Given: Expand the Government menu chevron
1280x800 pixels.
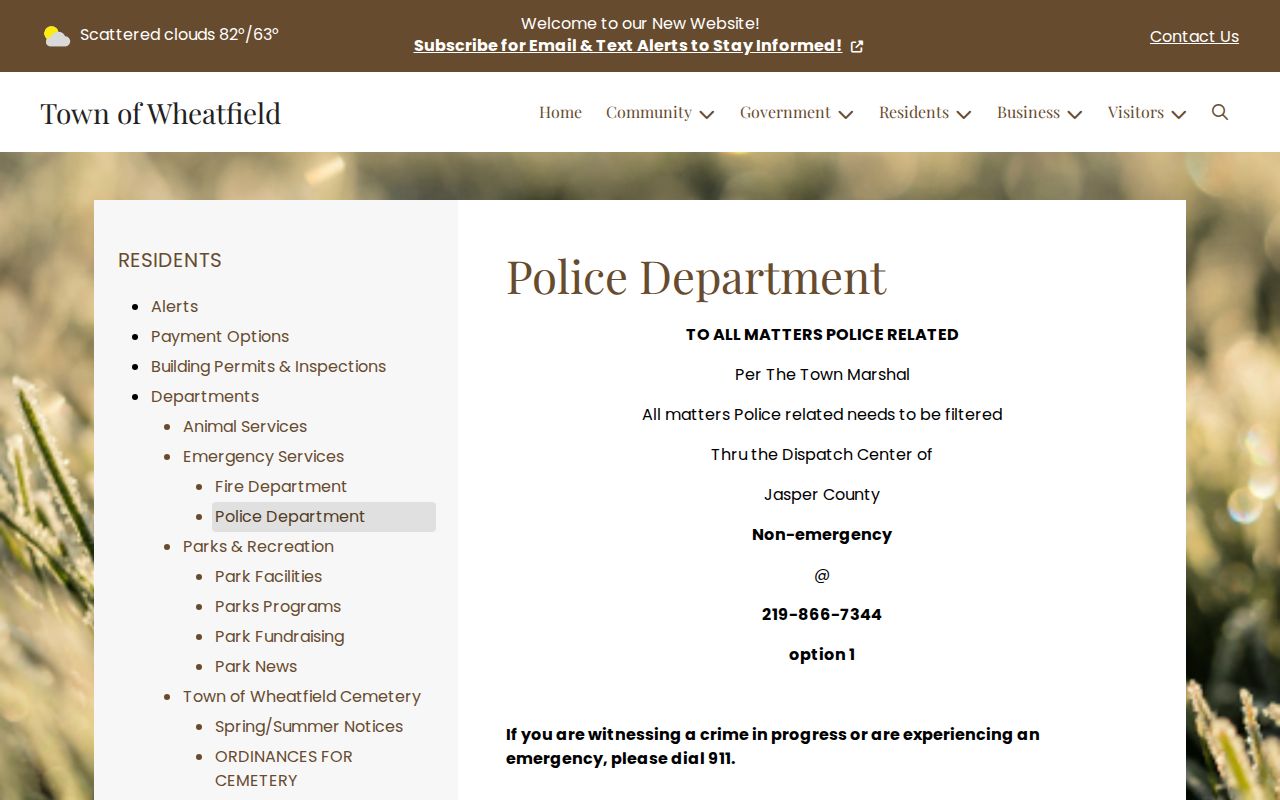Looking at the screenshot, I should coord(846,114).
